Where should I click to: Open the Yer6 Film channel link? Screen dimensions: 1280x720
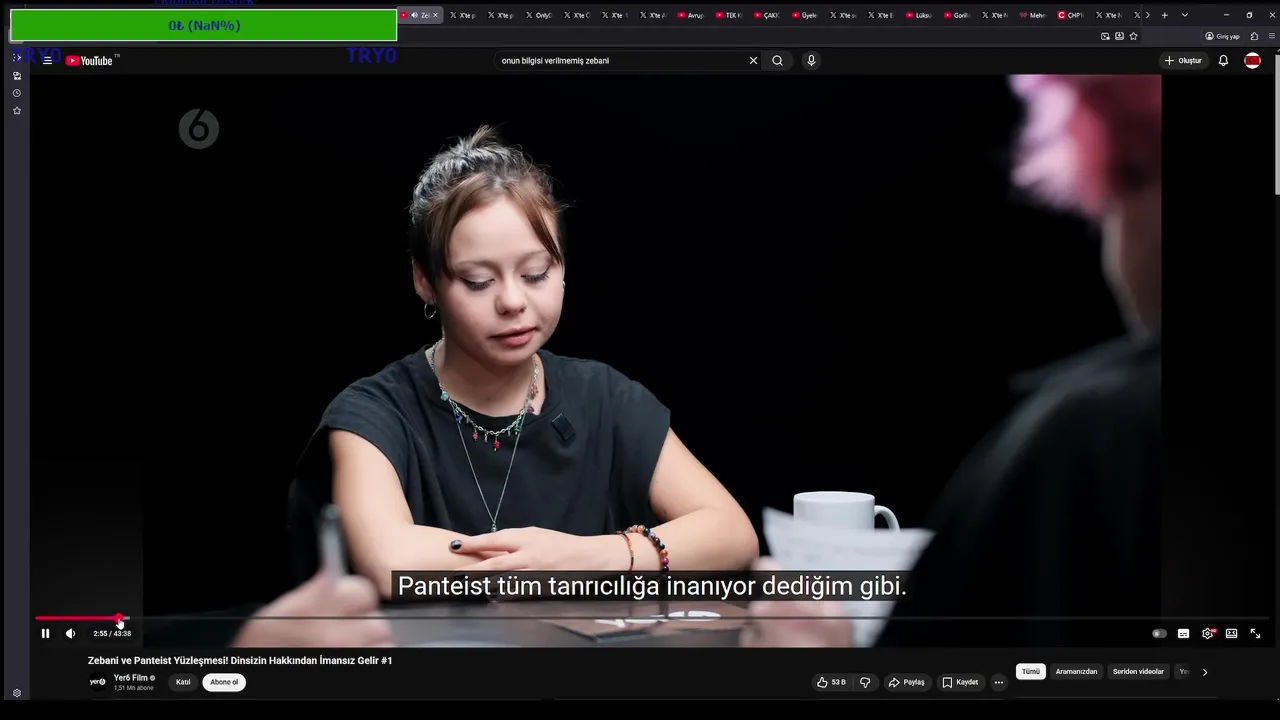pyautogui.click(x=130, y=678)
